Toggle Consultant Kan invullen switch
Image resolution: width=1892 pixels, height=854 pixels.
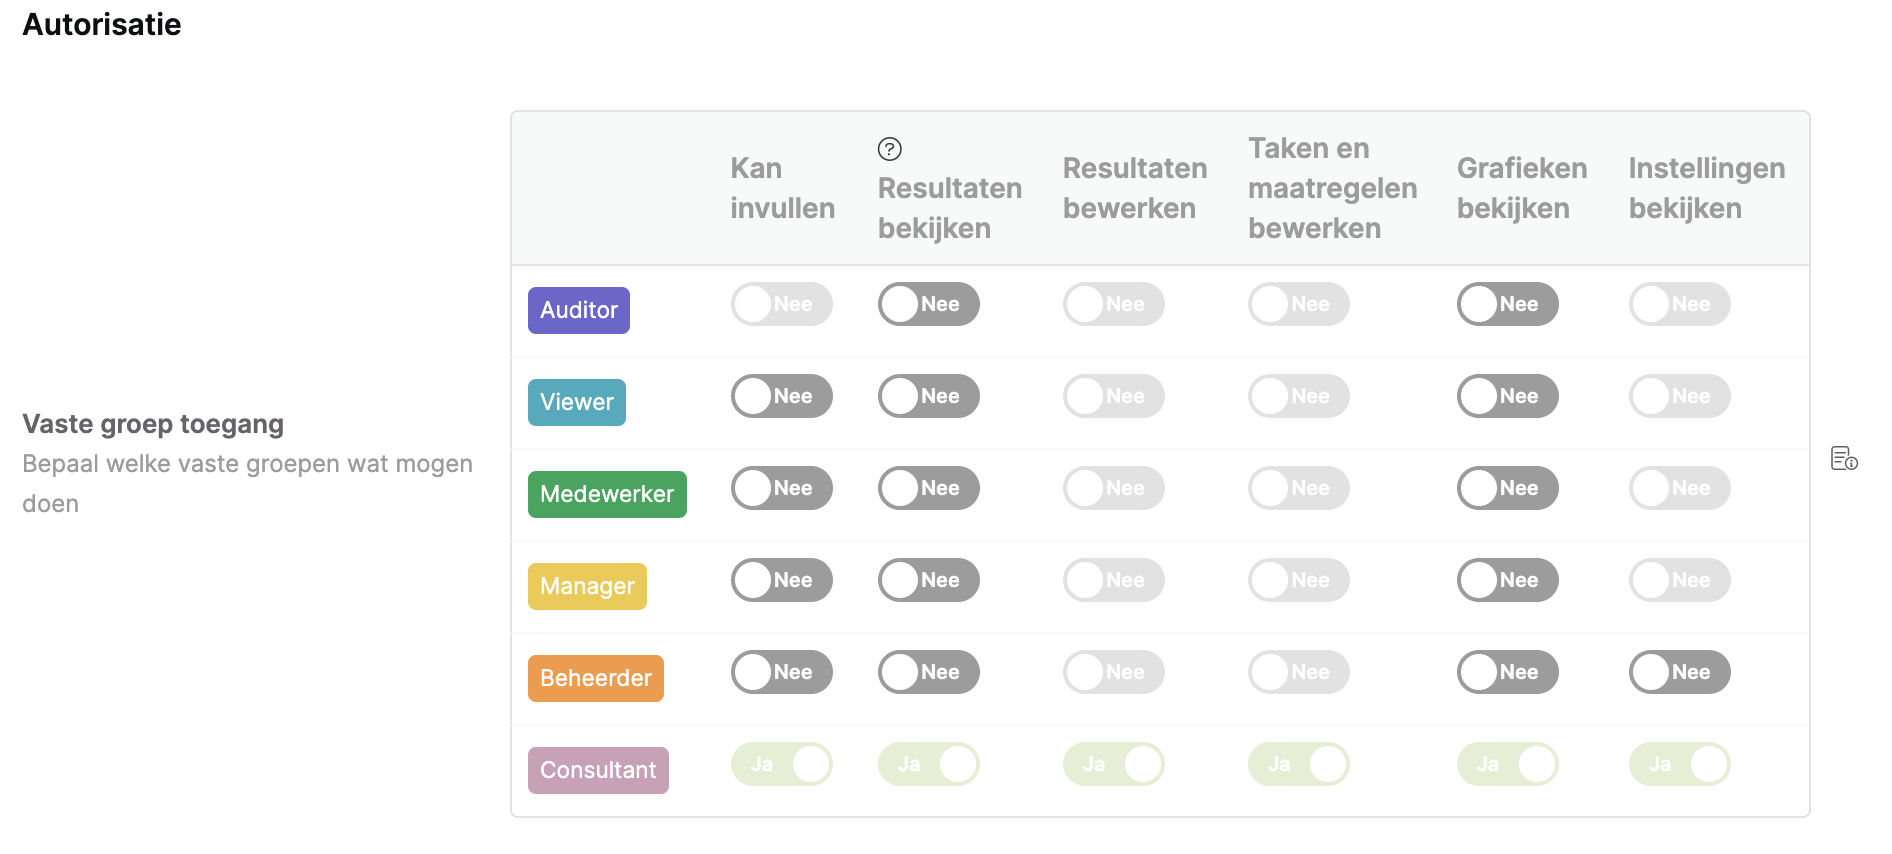[781, 764]
